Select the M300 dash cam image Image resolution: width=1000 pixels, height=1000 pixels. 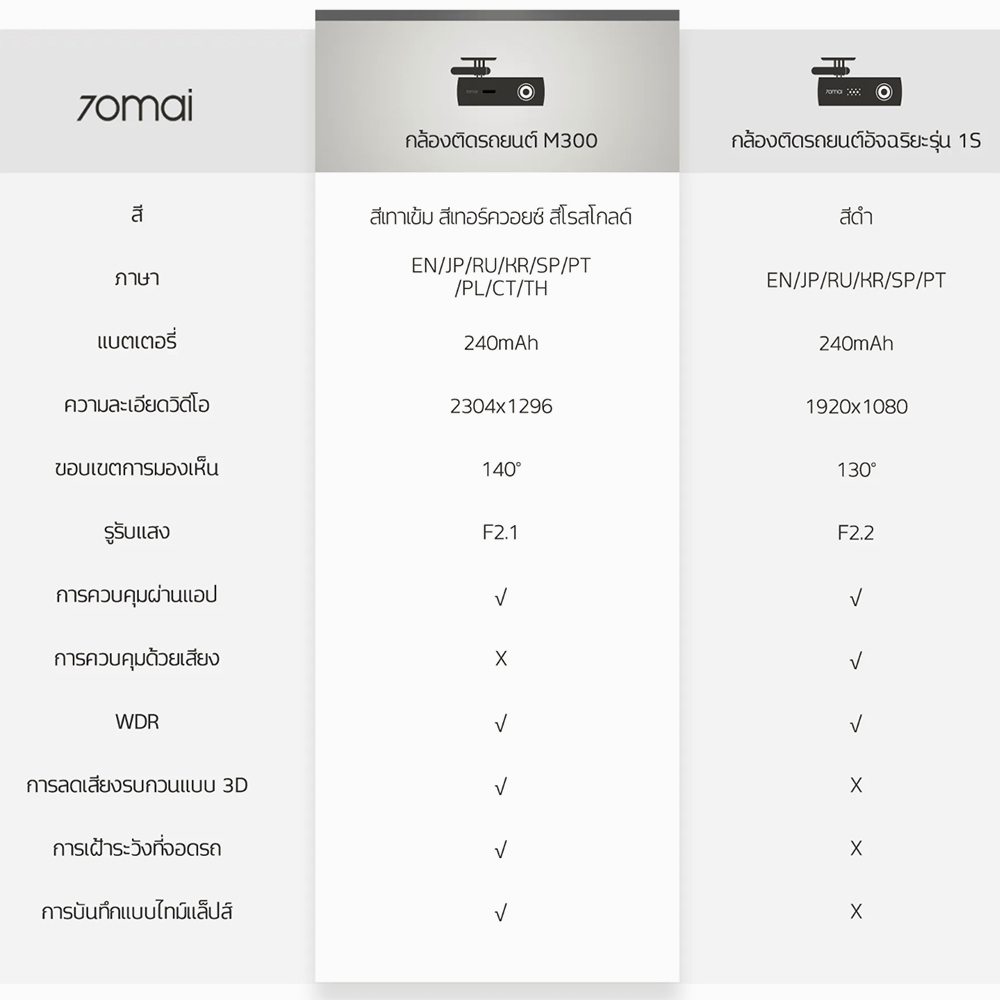point(497,82)
